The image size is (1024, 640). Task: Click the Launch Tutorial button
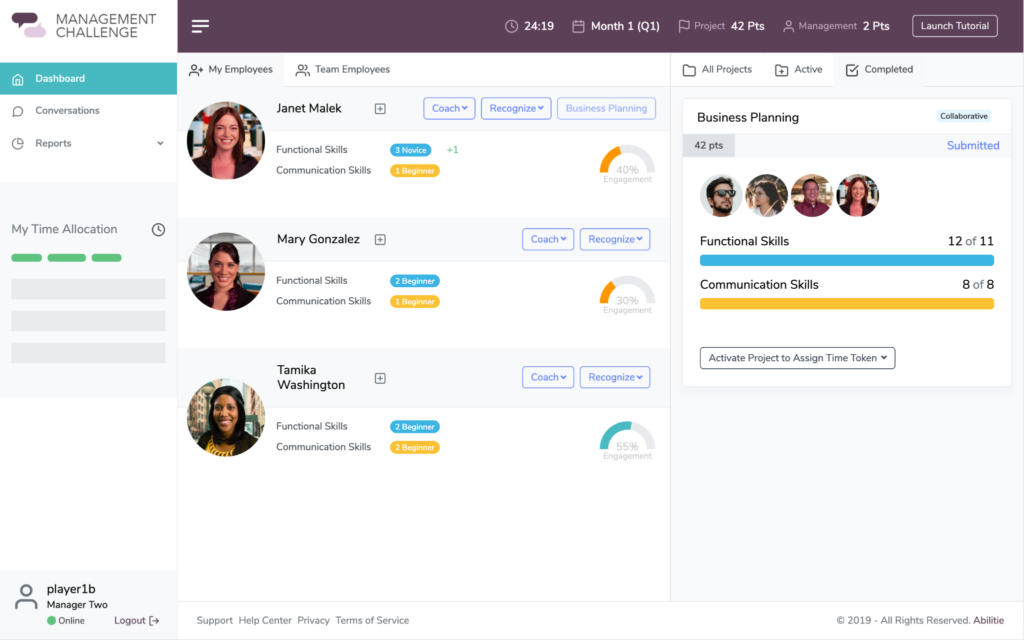point(954,26)
